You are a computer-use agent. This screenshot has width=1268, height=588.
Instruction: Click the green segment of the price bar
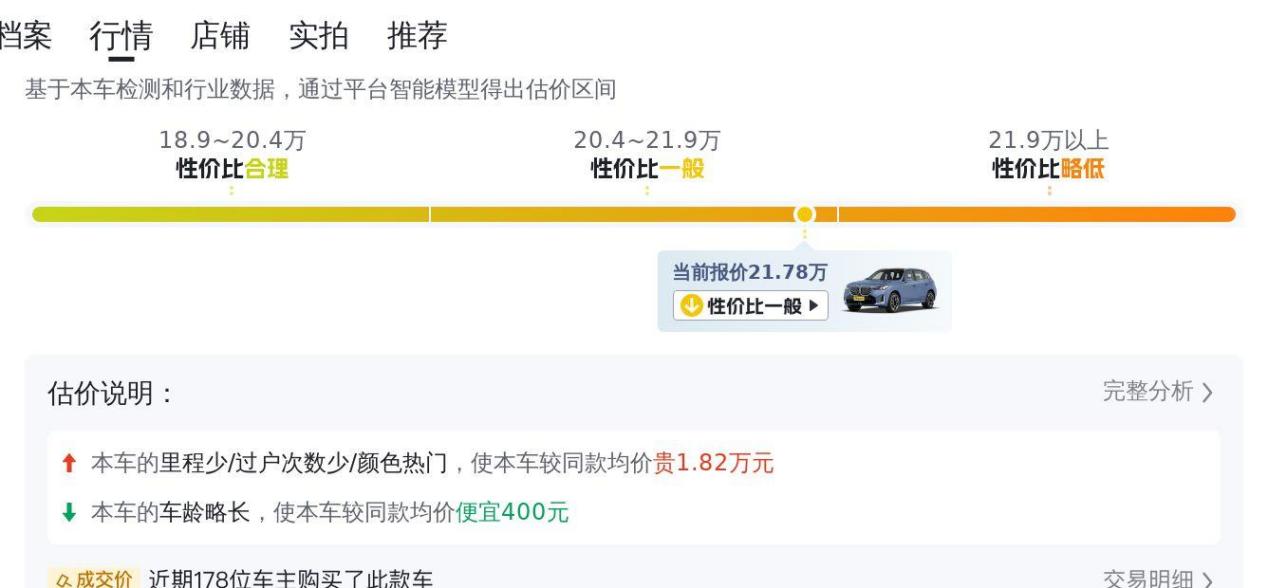point(230,214)
